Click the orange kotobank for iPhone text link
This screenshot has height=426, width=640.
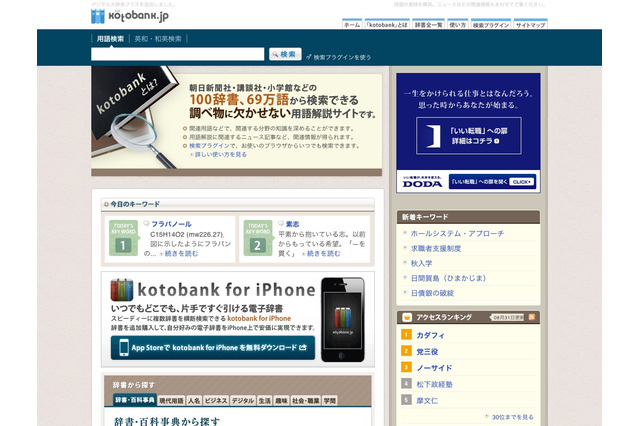pos(259,318)
